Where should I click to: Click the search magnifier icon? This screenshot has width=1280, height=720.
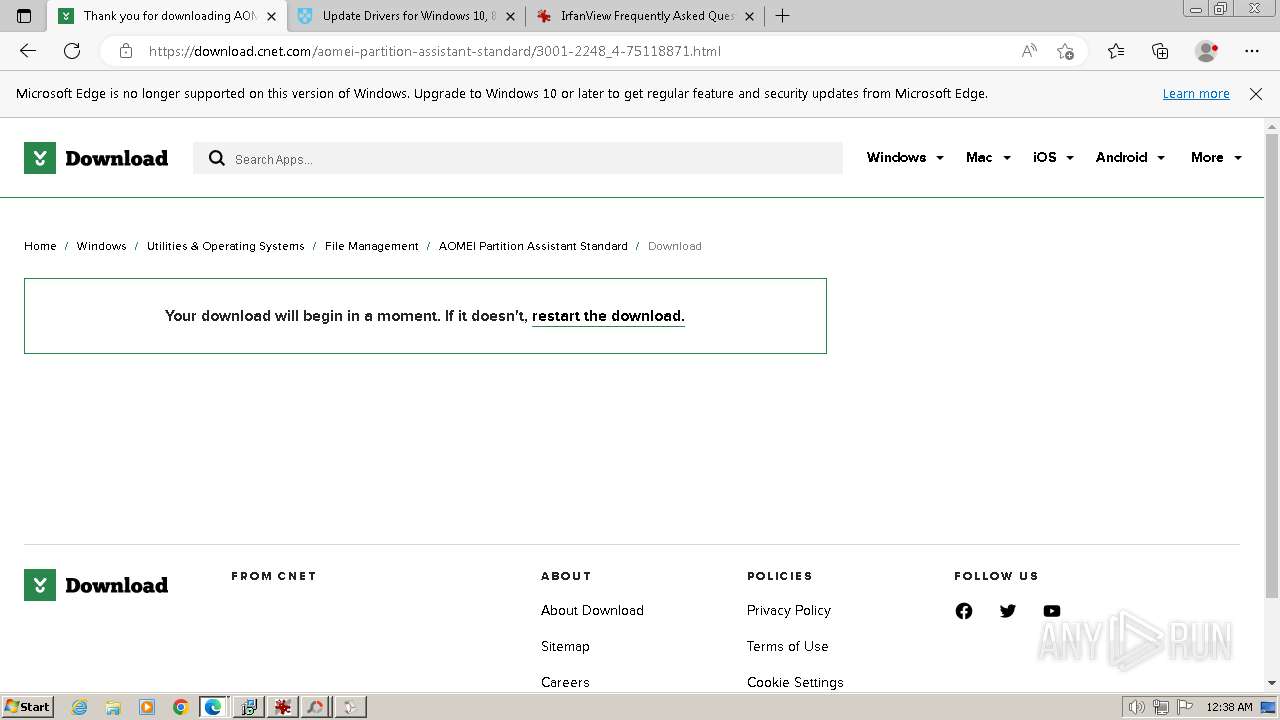coord(217,158)
